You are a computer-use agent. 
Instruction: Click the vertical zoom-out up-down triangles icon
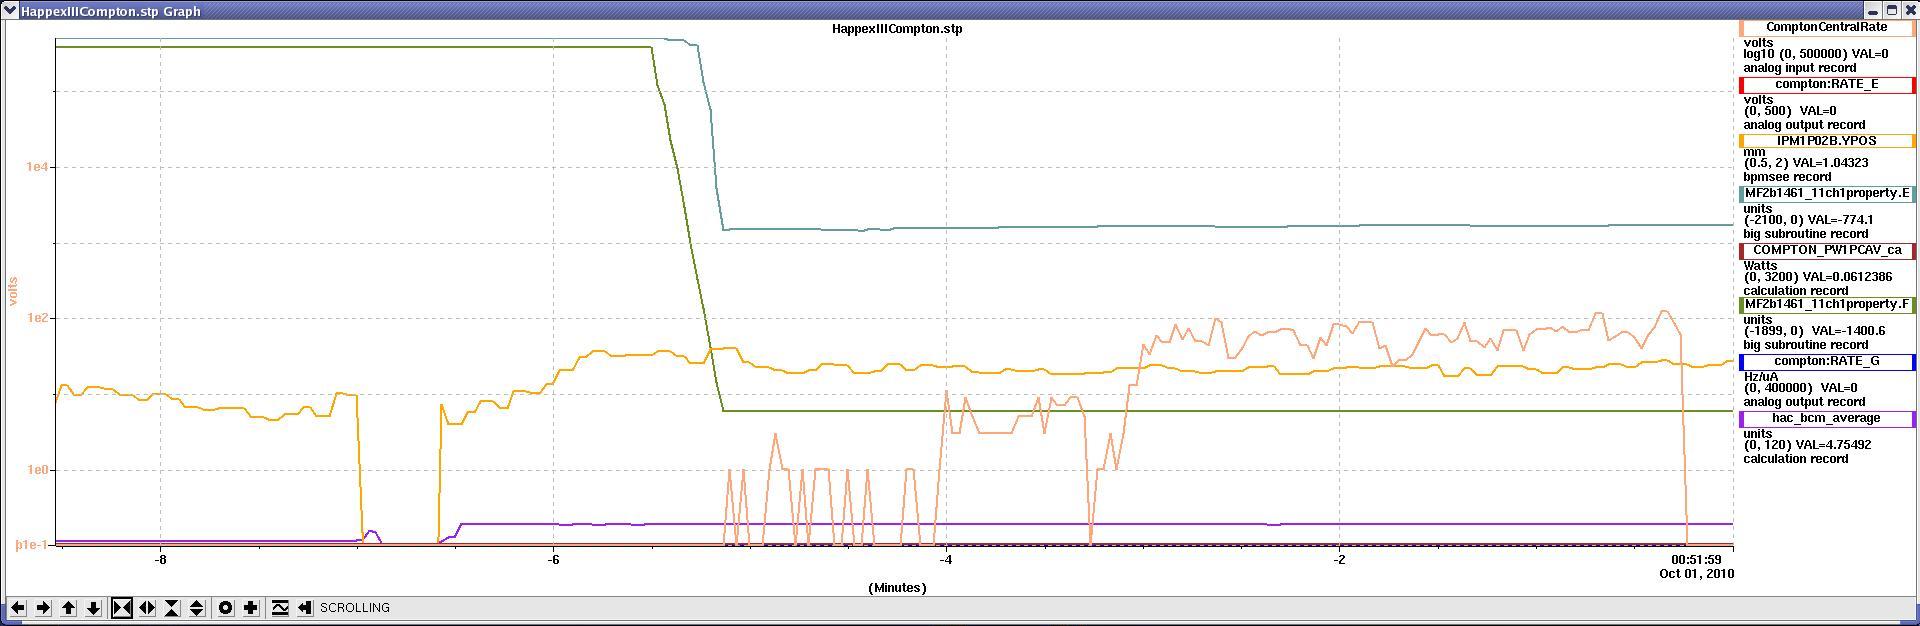197,608
